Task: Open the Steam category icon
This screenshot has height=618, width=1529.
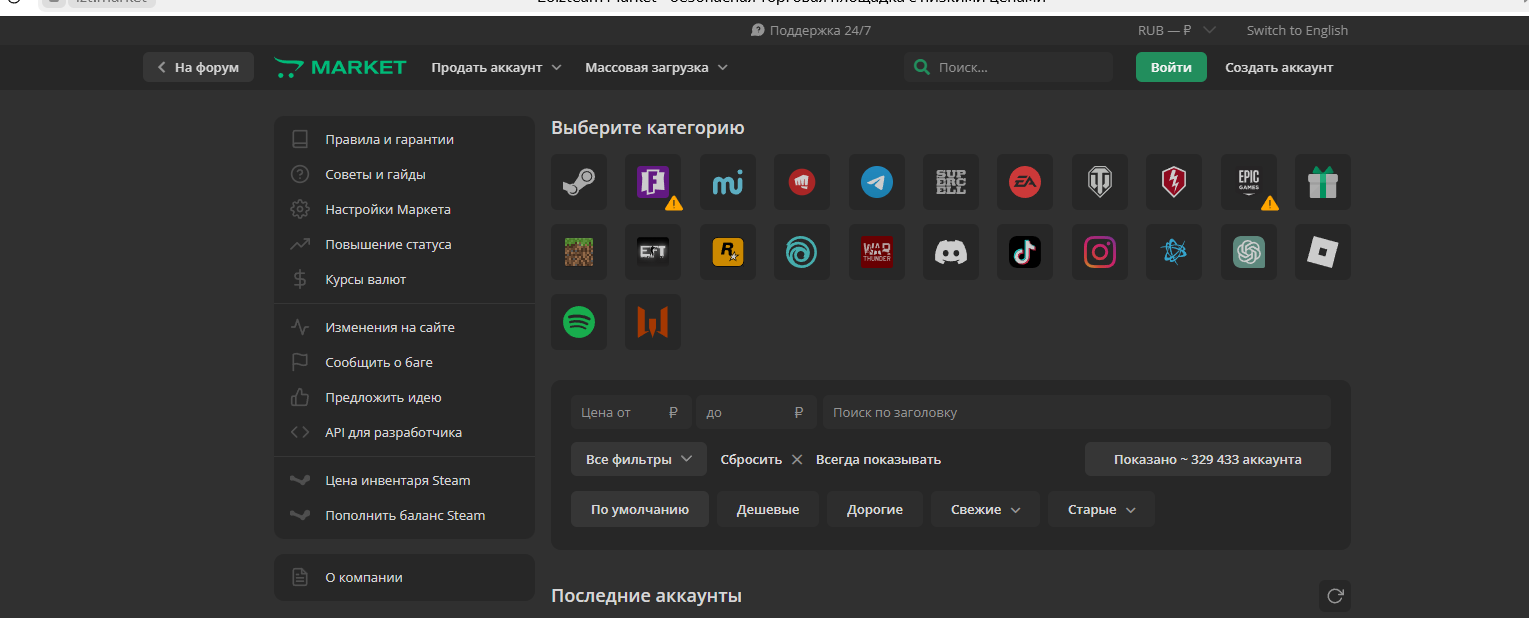Action: 578,182
